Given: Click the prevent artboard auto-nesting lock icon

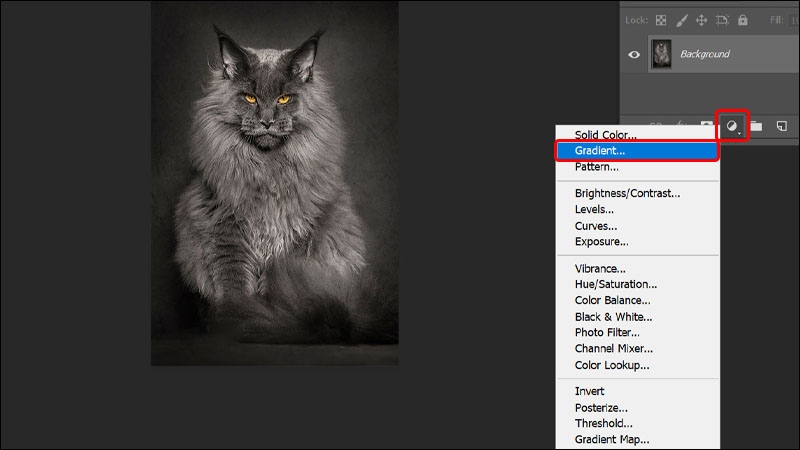Looking at the screenshot, I should pos(722,20).
